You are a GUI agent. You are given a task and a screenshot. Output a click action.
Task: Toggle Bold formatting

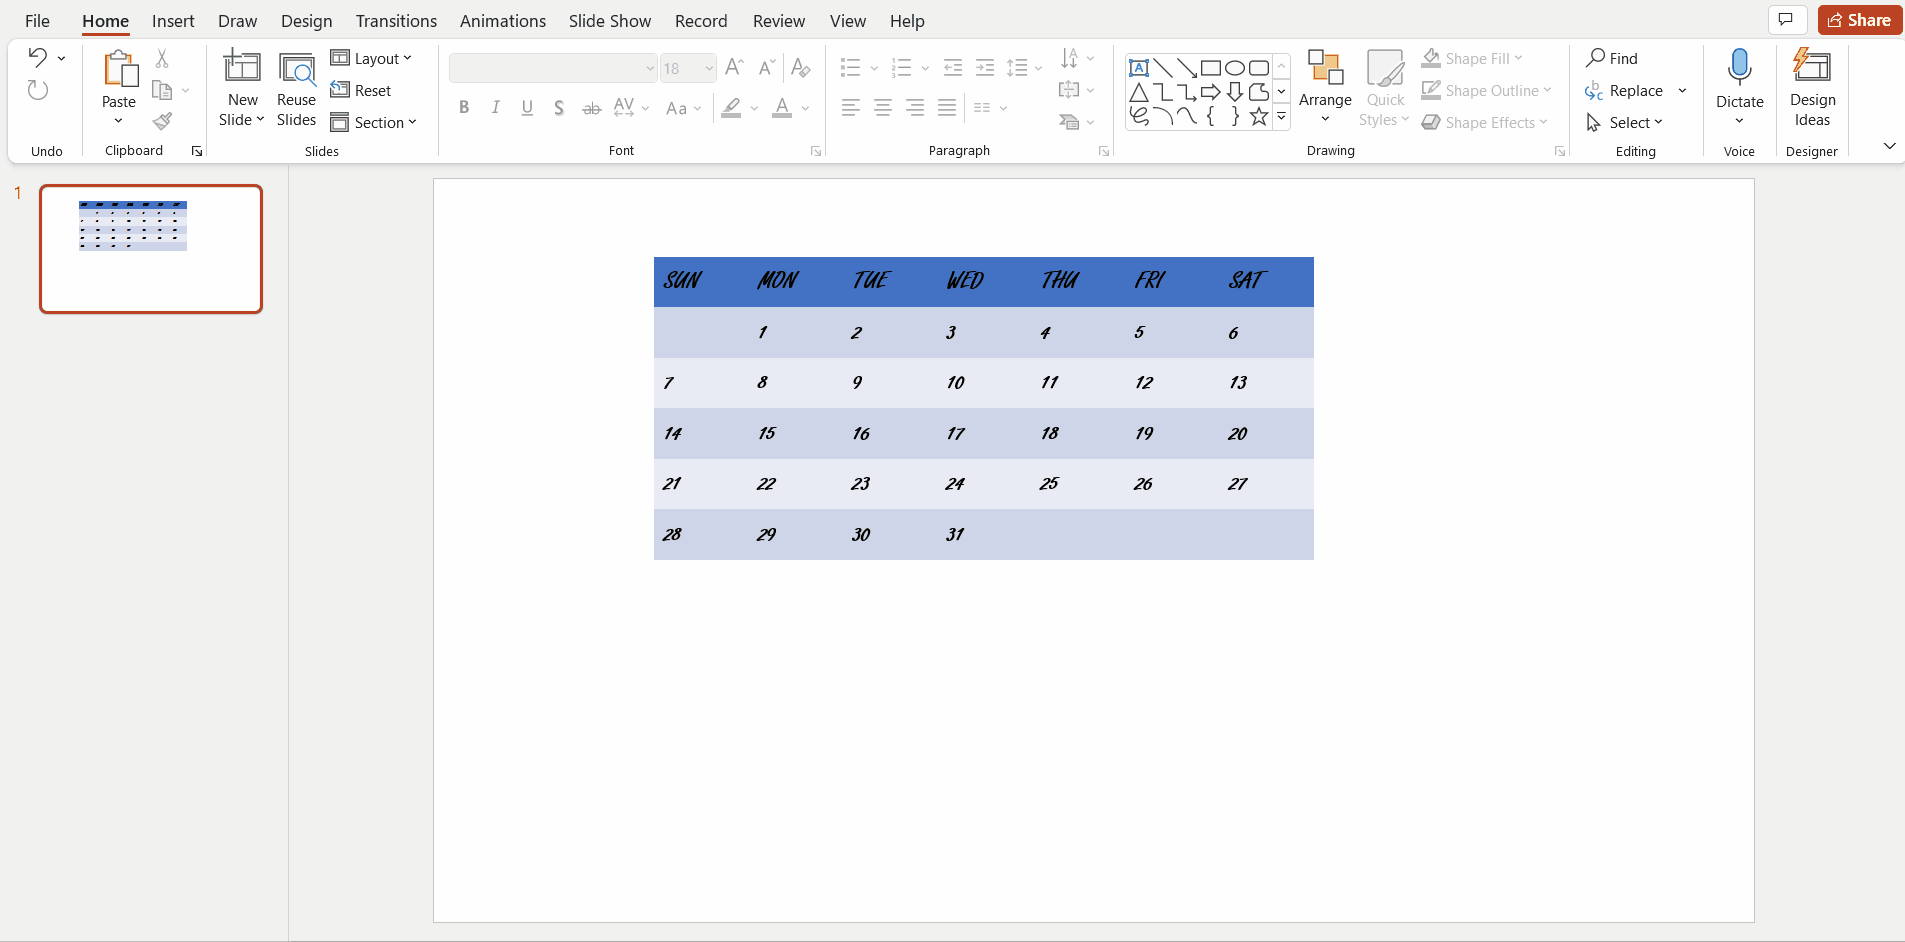tap(464, 108)
